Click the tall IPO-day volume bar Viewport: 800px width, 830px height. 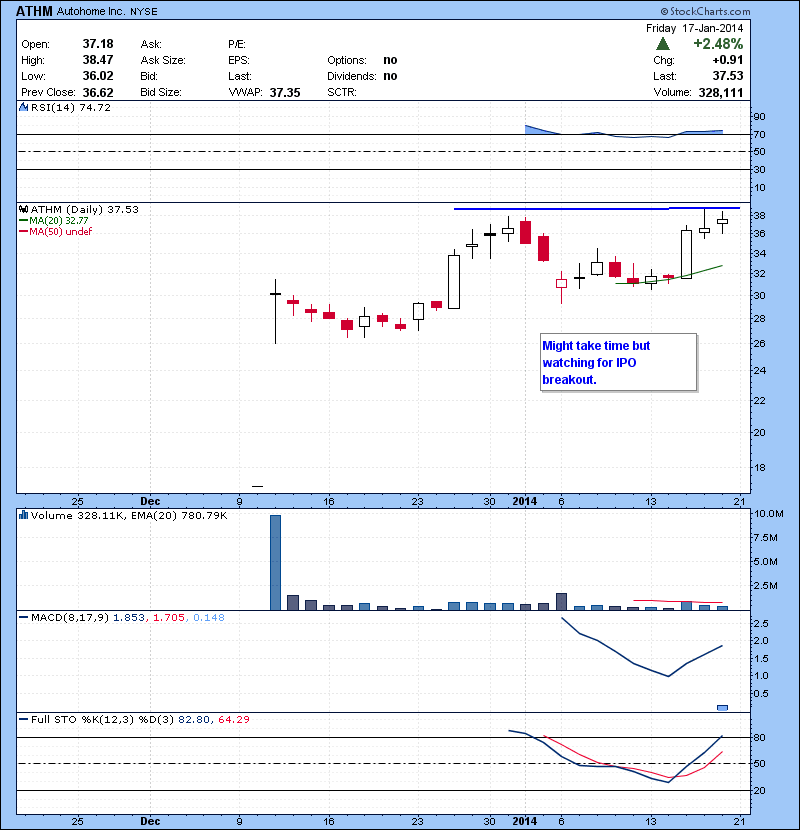click(275, 563)
